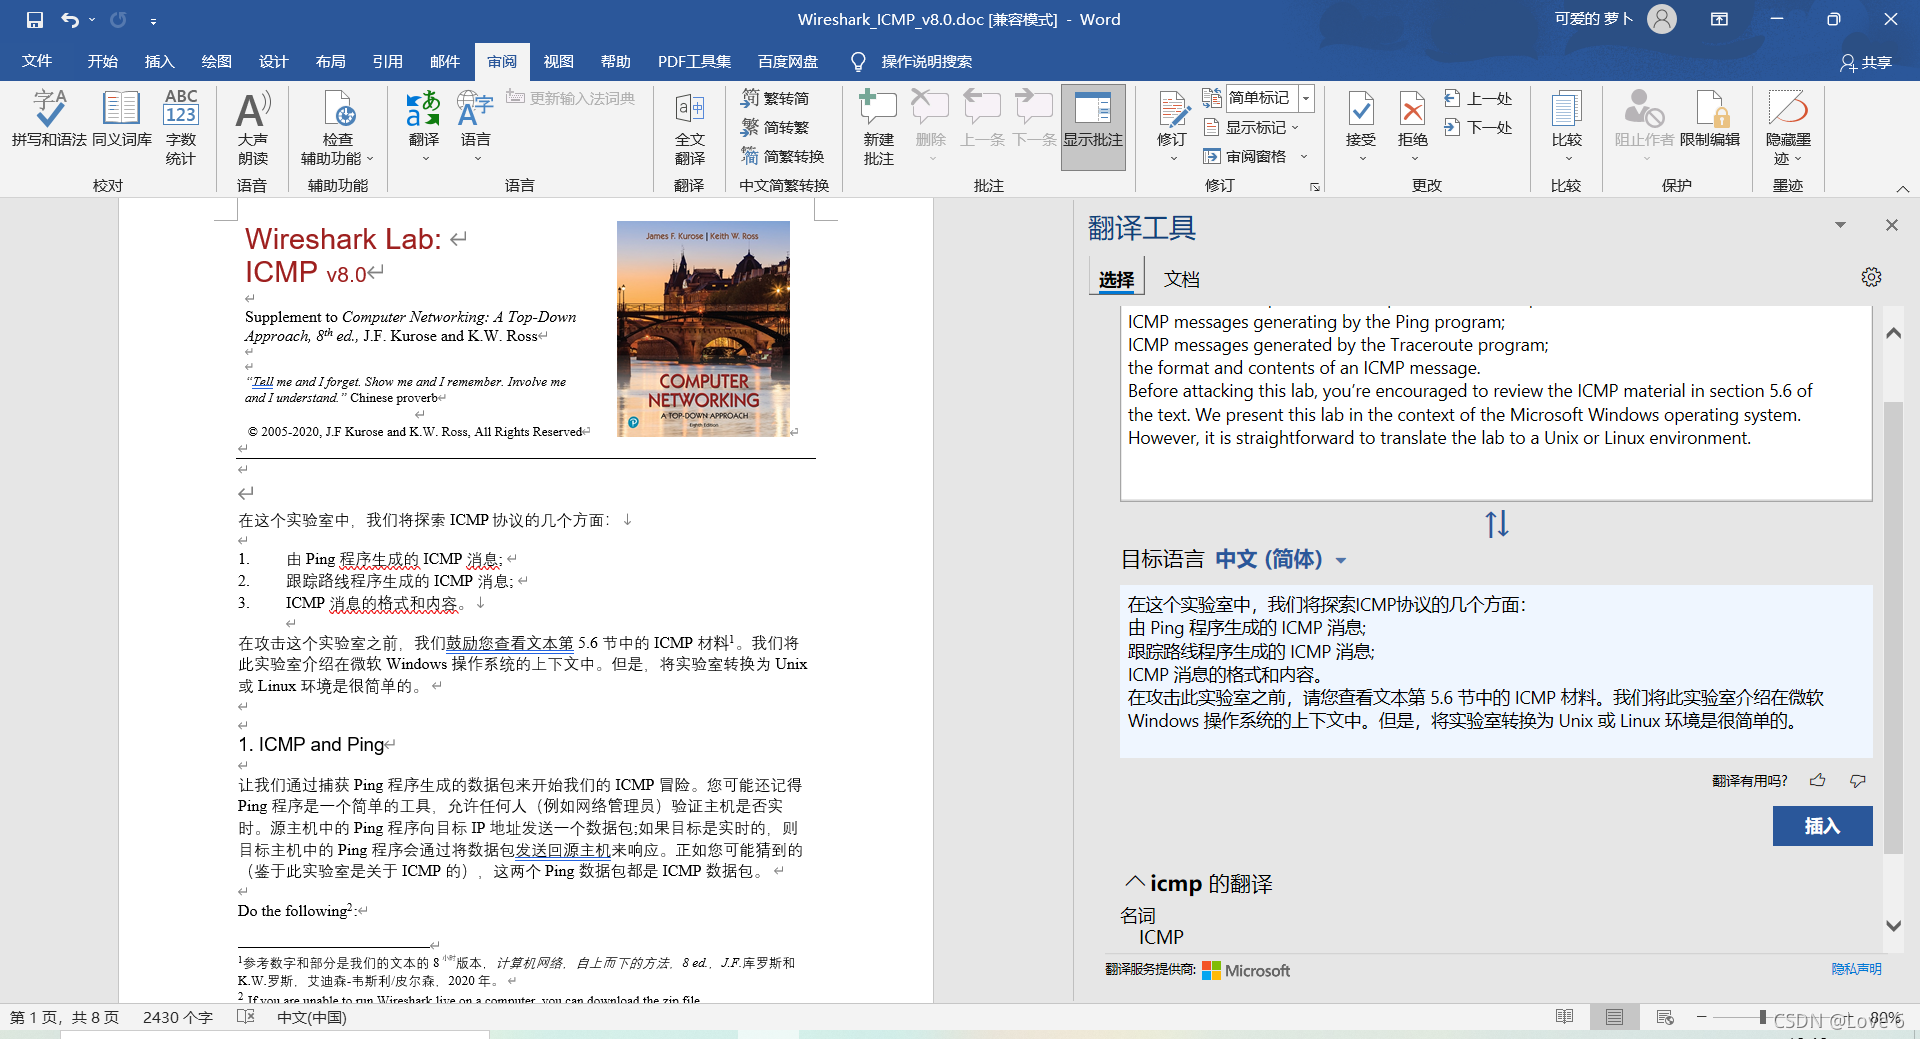
Task: Click the 插入 insert translation button
Action: point(1822,826)
